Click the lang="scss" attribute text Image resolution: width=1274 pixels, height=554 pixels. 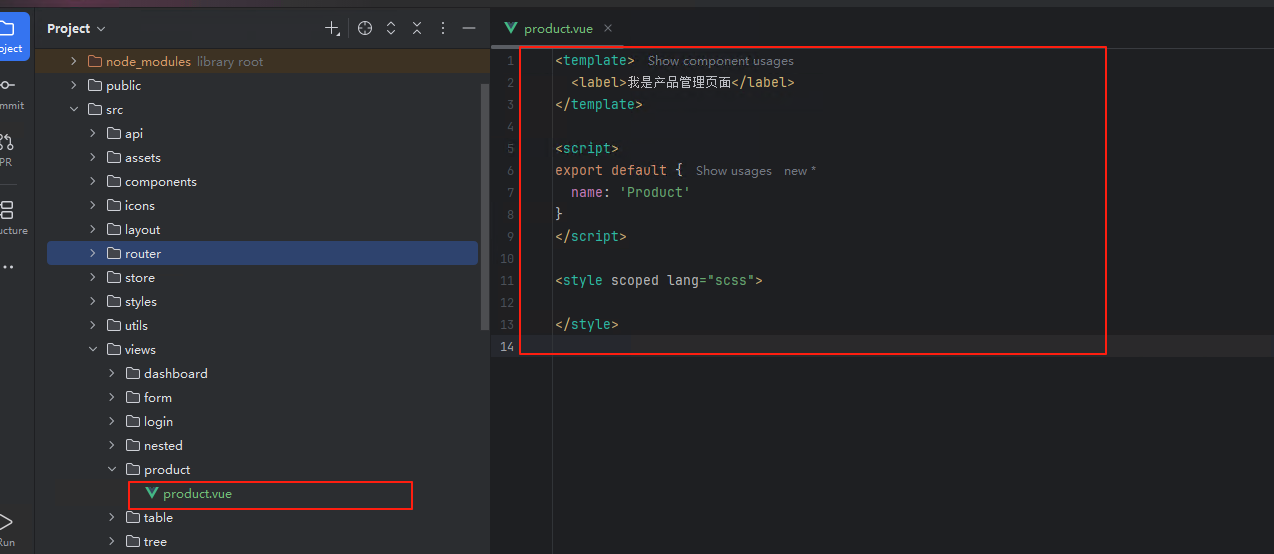(x=710, y=281)
